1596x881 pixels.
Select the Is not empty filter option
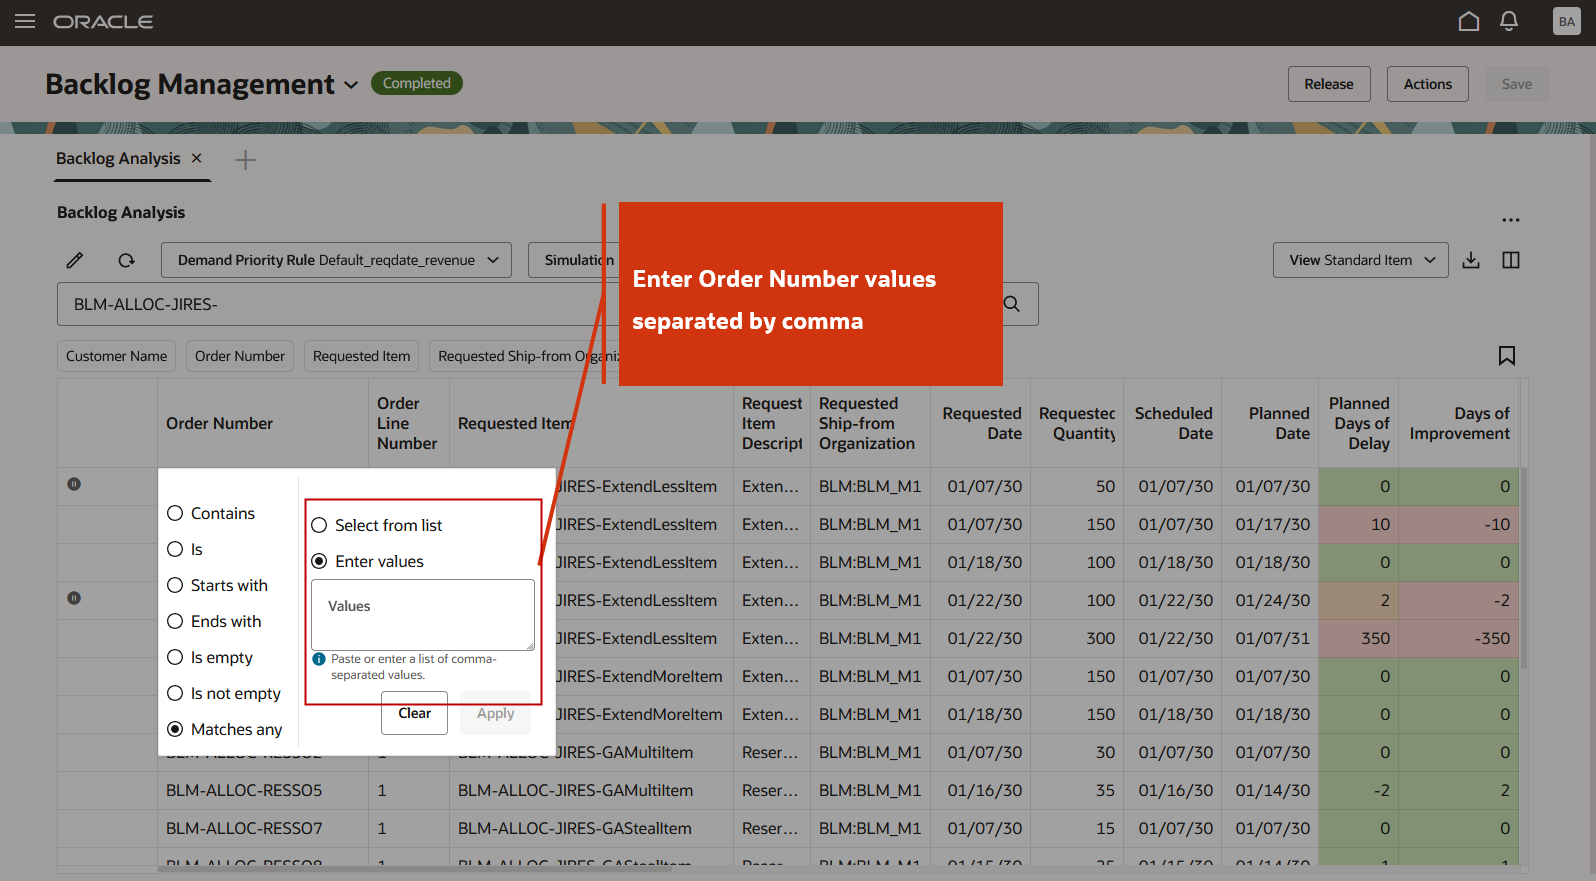(175, 693)
